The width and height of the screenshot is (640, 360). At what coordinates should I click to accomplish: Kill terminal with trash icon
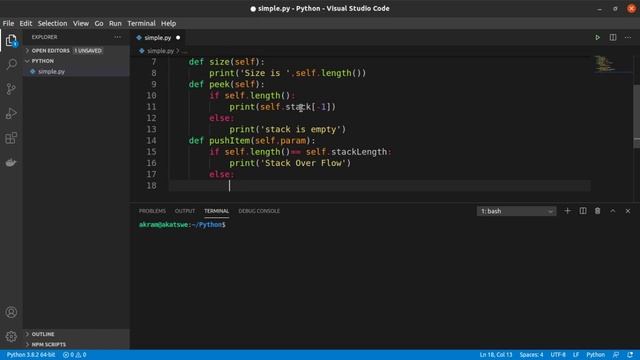(598, 211)
